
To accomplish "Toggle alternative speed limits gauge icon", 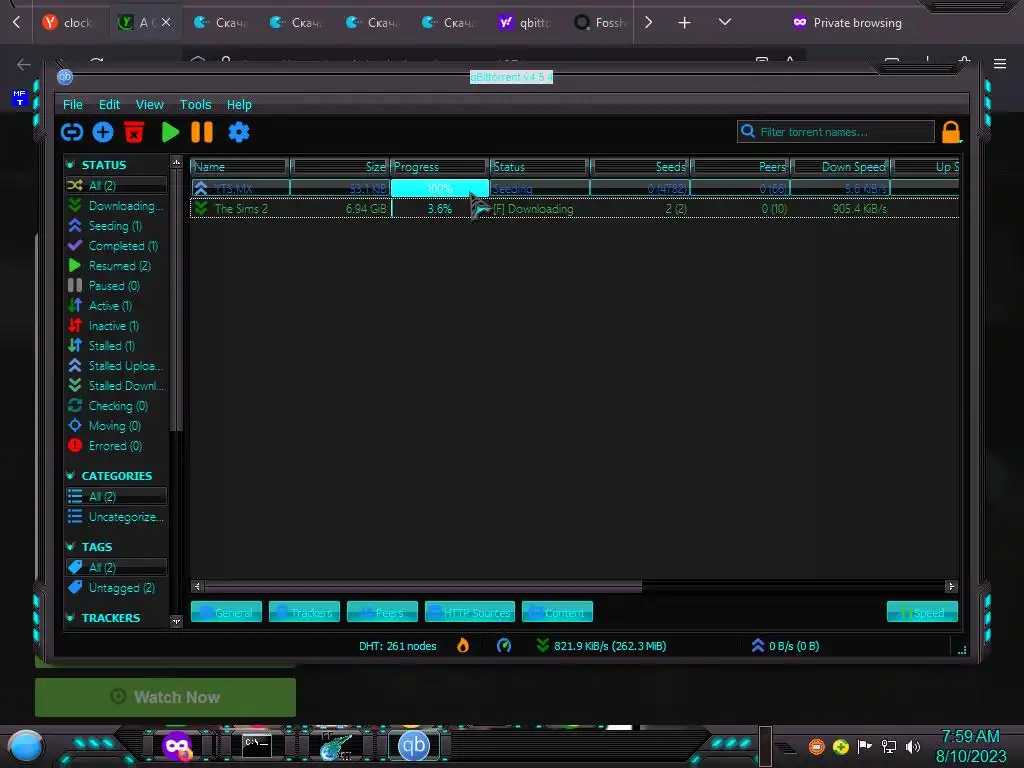I will coord(504,646).
